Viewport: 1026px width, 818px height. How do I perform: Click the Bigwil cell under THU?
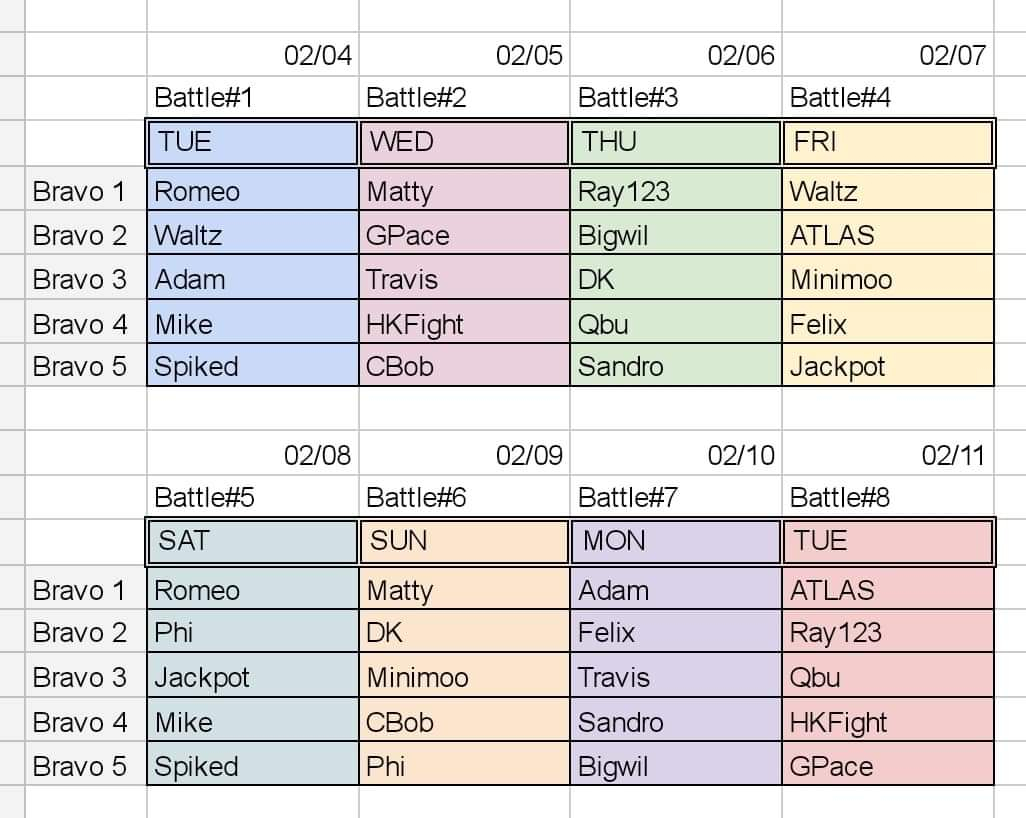tap(676, 234)
